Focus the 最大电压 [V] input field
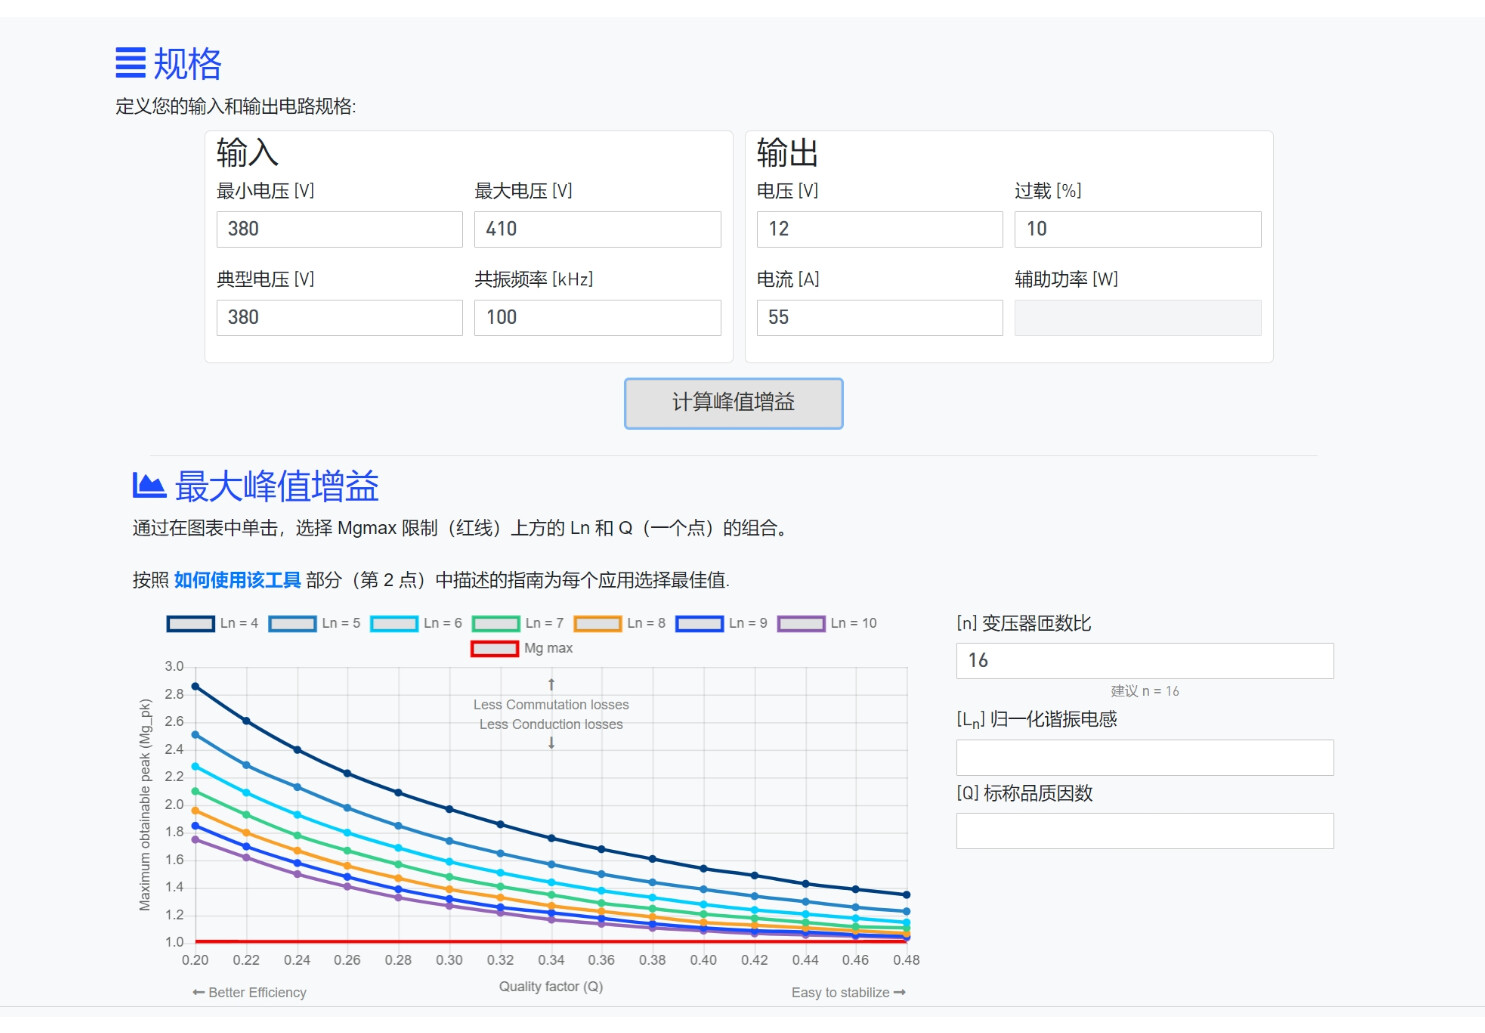 [598, 229]
